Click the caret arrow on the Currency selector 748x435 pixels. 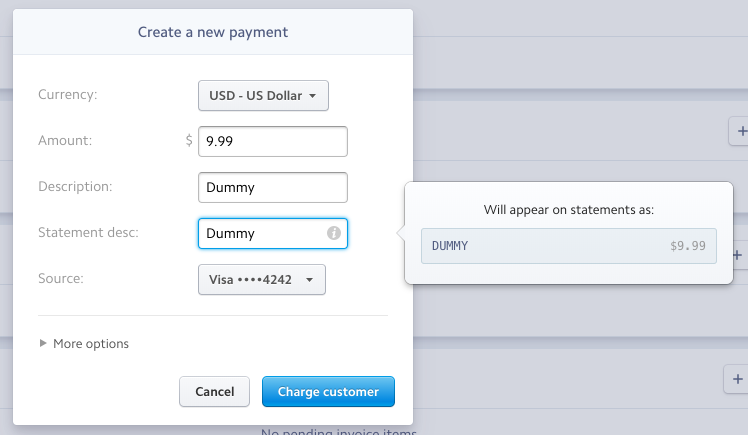click(x=312, y=96)
